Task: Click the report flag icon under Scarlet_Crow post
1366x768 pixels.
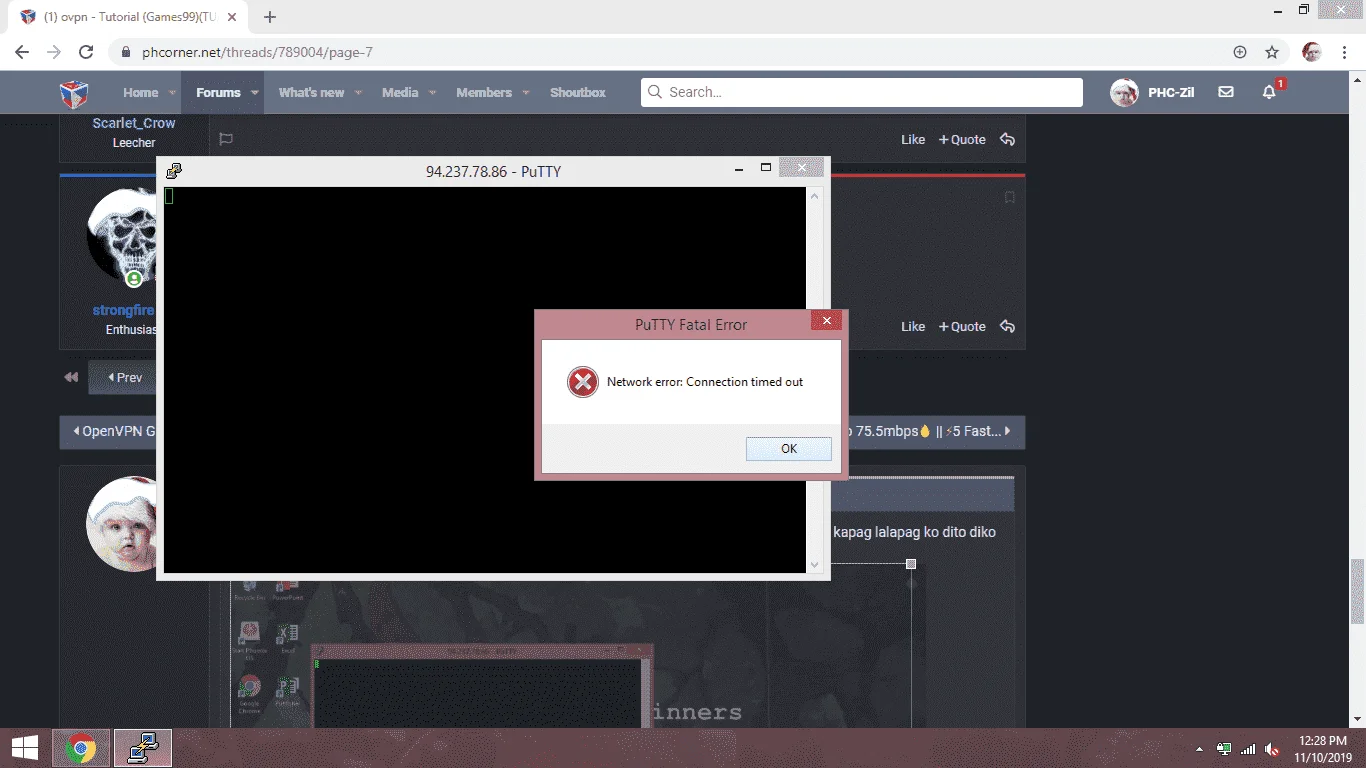Action: [226, 140]
